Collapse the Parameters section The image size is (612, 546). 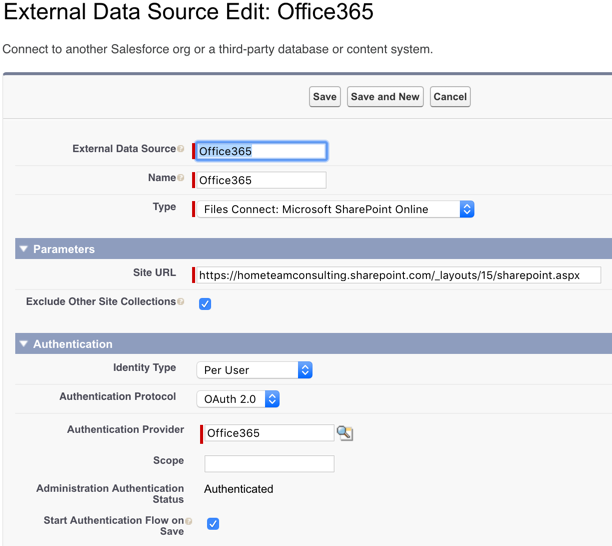point(24,249)
